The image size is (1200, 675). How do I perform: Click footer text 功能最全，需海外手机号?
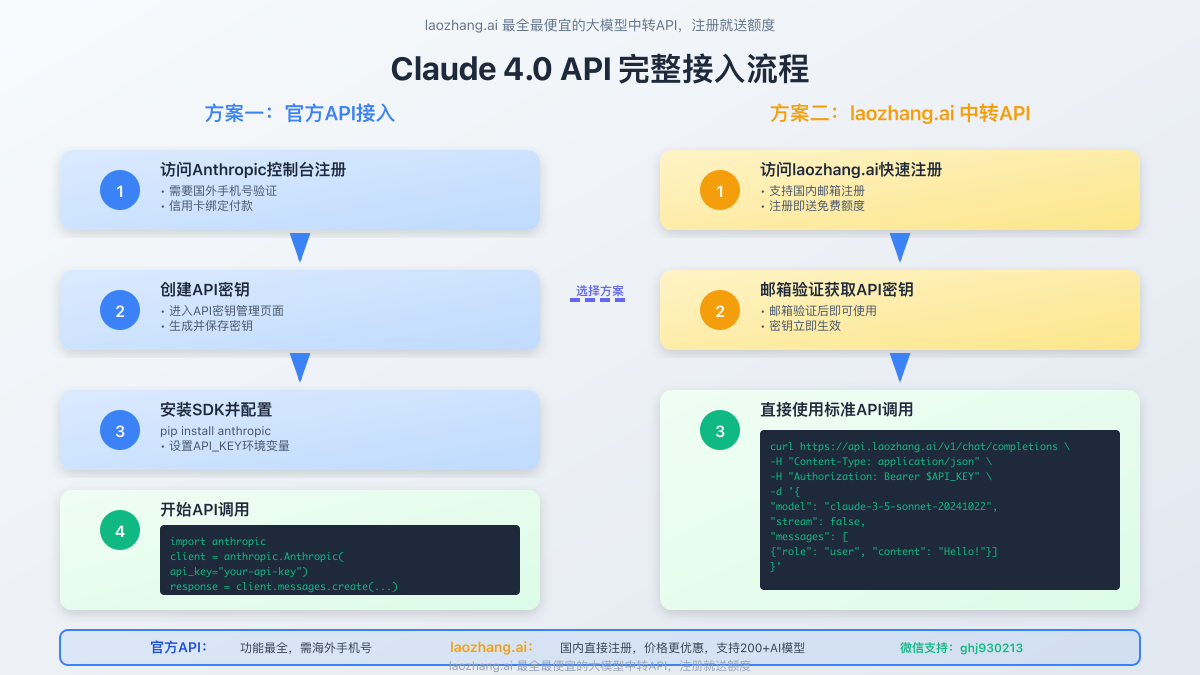pyautogui.click(x=306, y=648)
